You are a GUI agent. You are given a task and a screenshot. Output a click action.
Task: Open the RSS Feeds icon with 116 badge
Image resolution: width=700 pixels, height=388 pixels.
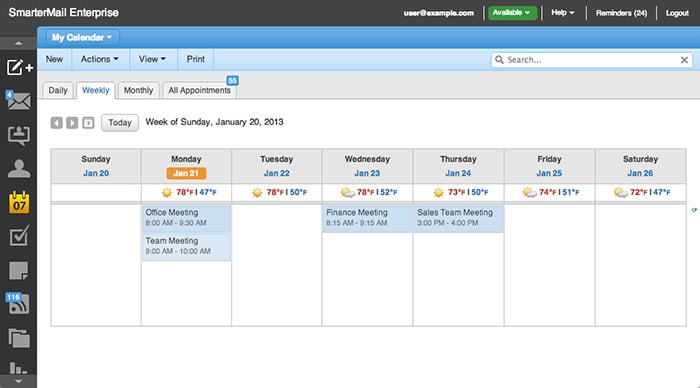click(18, 304)
